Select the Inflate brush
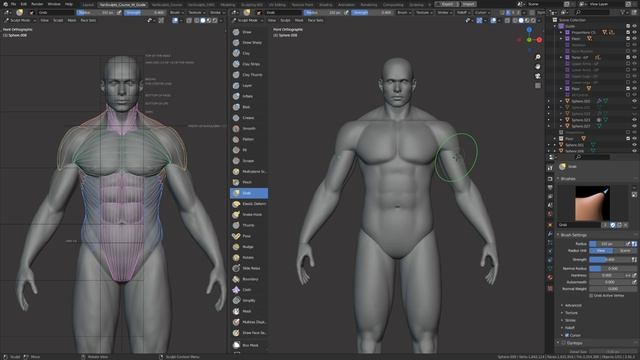The image size is (640, 360). click(249, 96)
